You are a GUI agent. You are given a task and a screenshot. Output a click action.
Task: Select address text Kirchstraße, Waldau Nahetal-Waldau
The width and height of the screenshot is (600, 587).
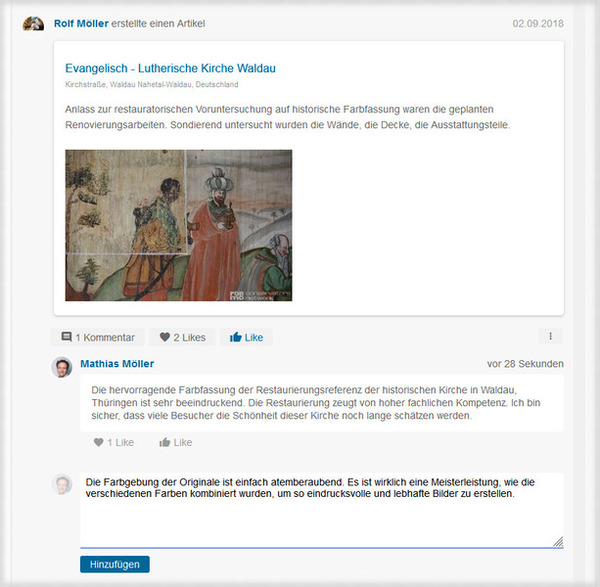152,84
